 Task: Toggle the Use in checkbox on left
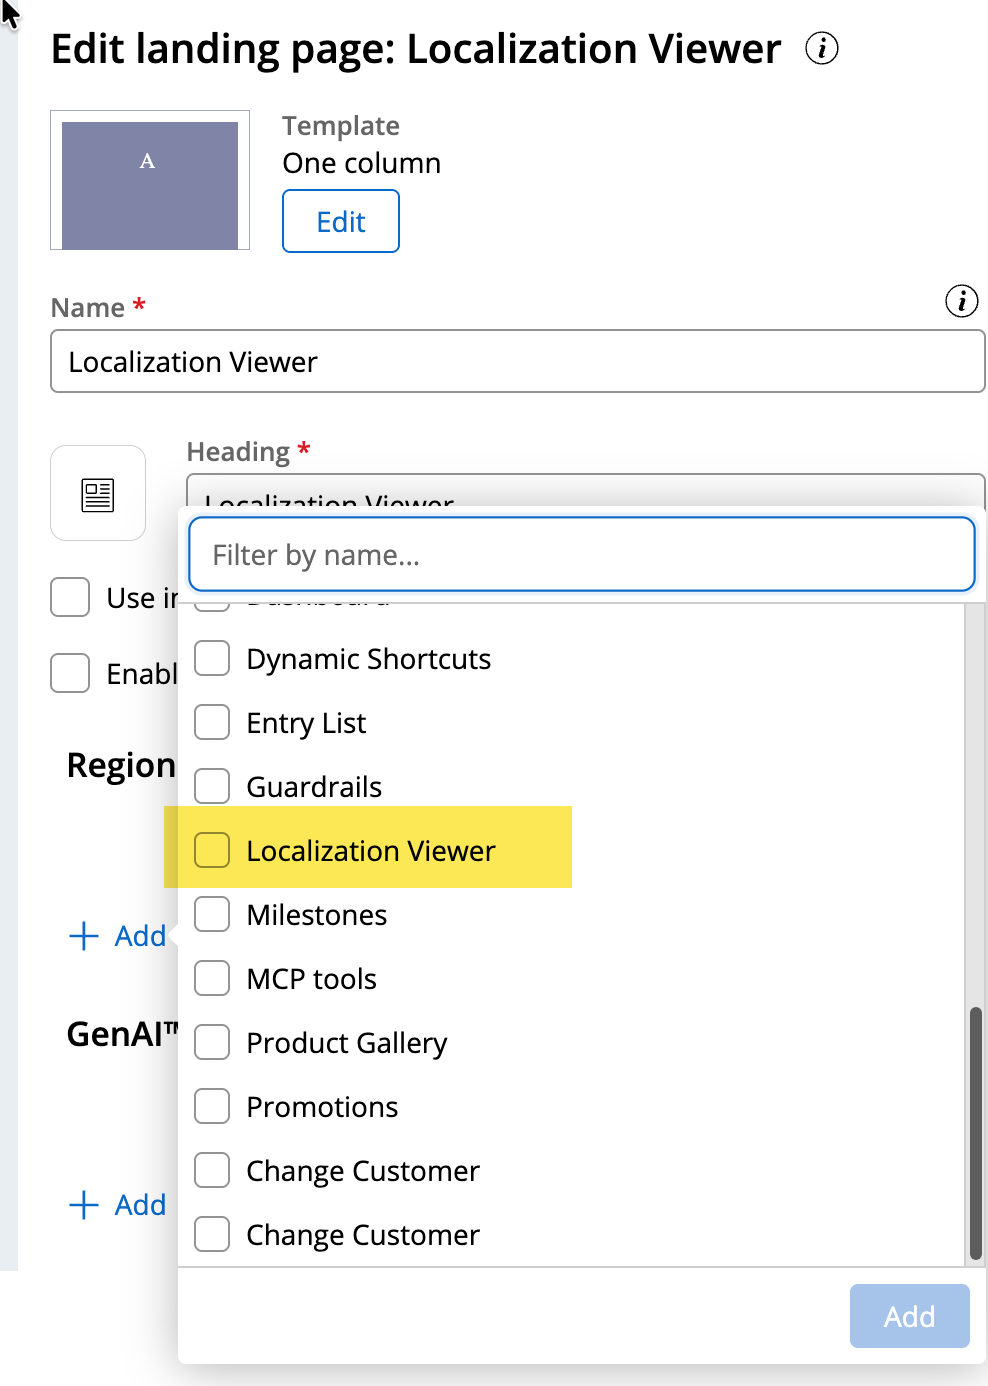(x=70, y=598)
